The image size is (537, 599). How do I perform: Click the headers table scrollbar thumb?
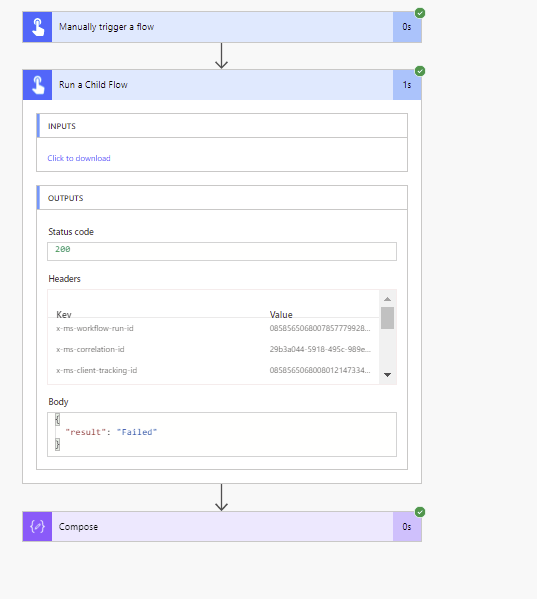pyautogui.click(x=387, y=318)
